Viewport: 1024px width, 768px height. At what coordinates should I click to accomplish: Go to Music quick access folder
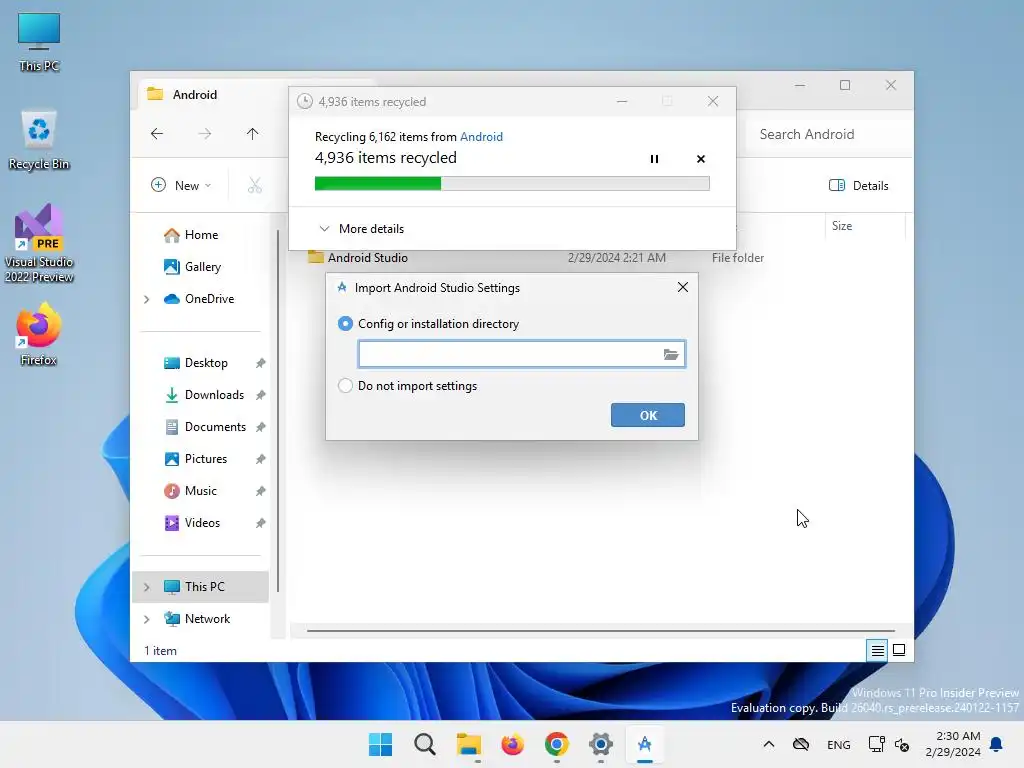[x=189, y=491]
